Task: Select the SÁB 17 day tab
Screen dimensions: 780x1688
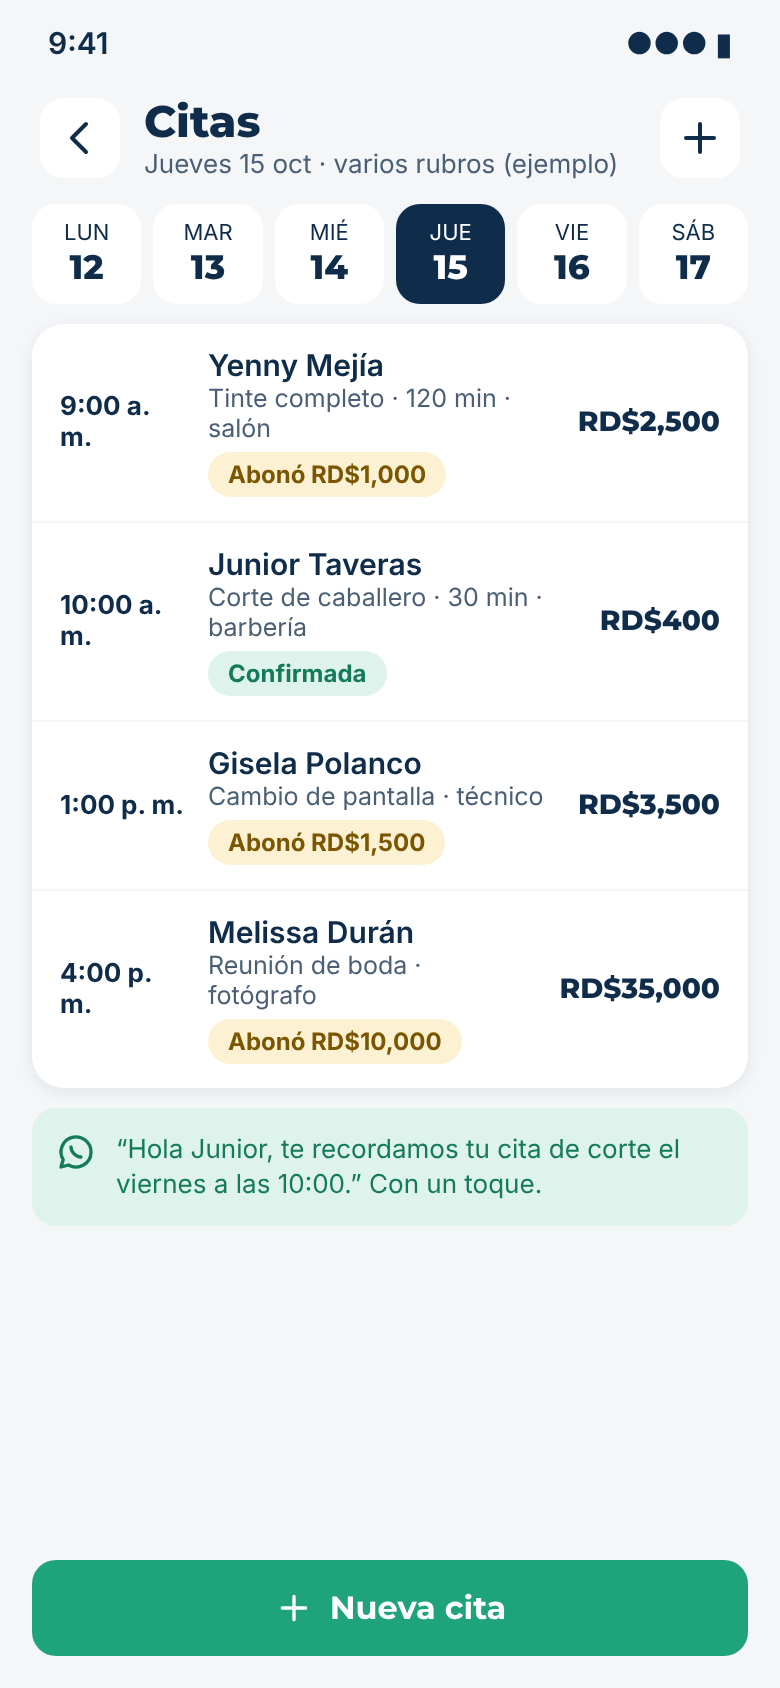Action: (693, 254)
